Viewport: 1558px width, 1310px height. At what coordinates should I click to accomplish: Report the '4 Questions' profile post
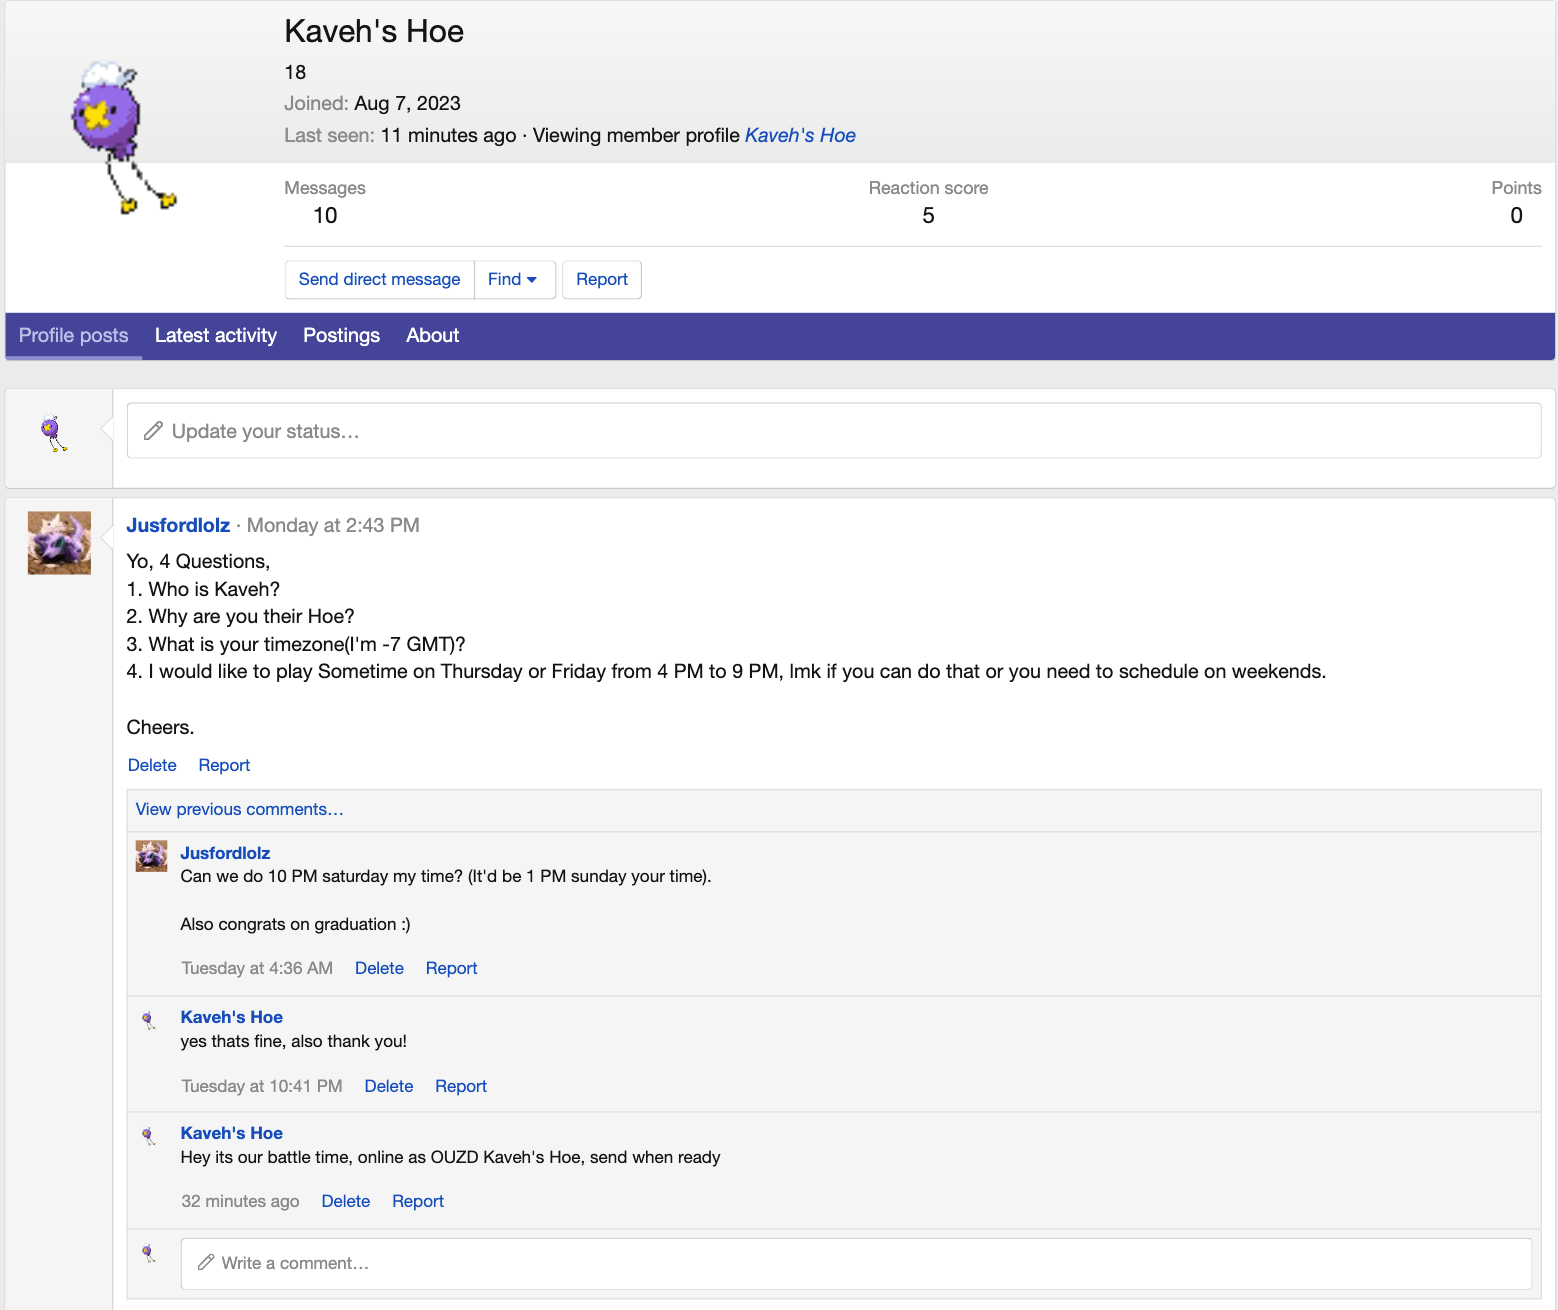tap(224, 765)
